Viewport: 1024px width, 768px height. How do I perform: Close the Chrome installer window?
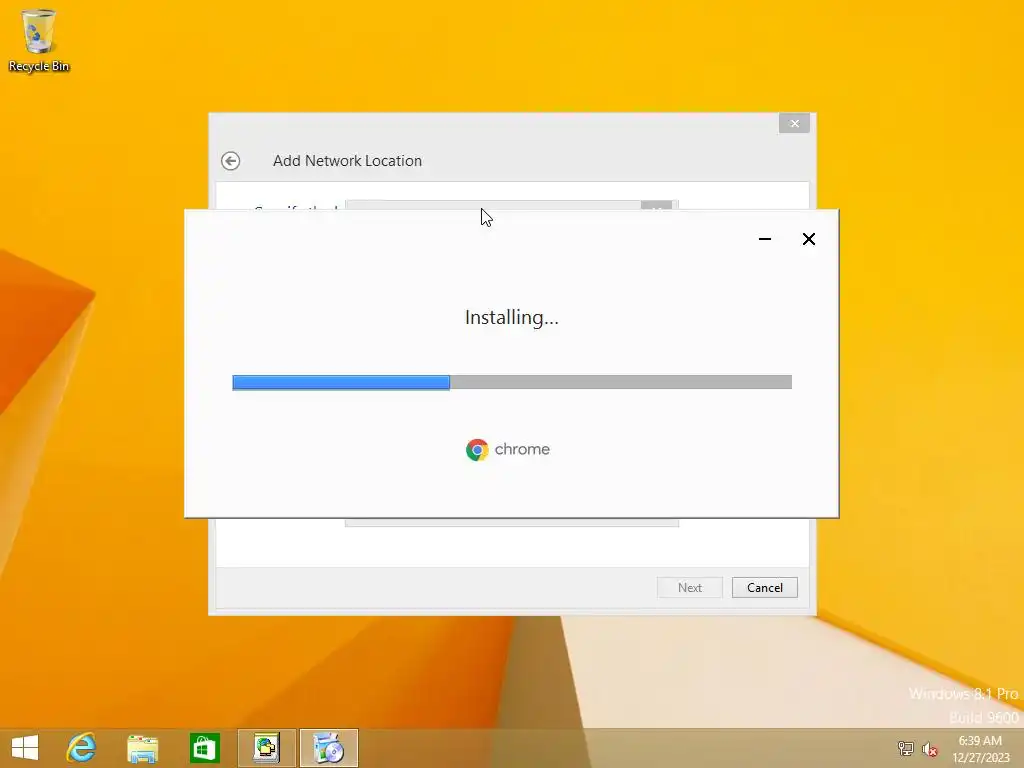(x=808, y=239)
